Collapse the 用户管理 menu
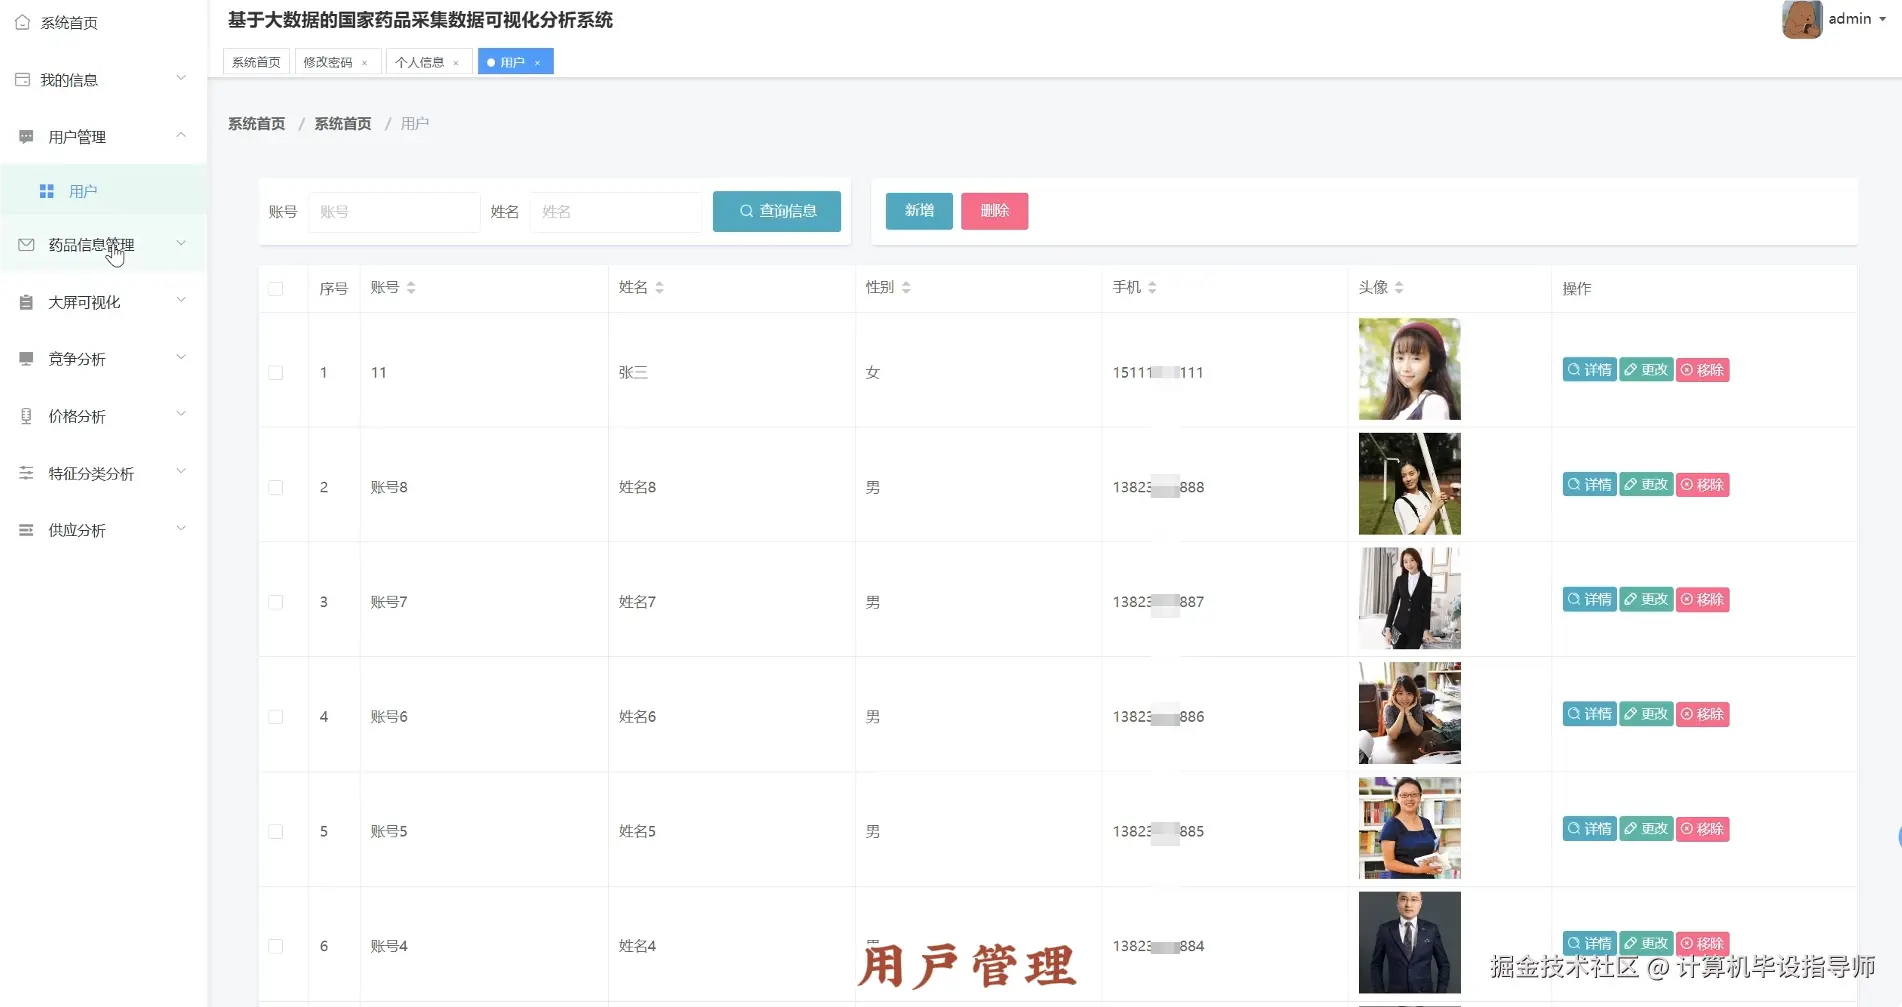Image resolution: width=1902 pixels, height=1007 pixels. [181, 135]
